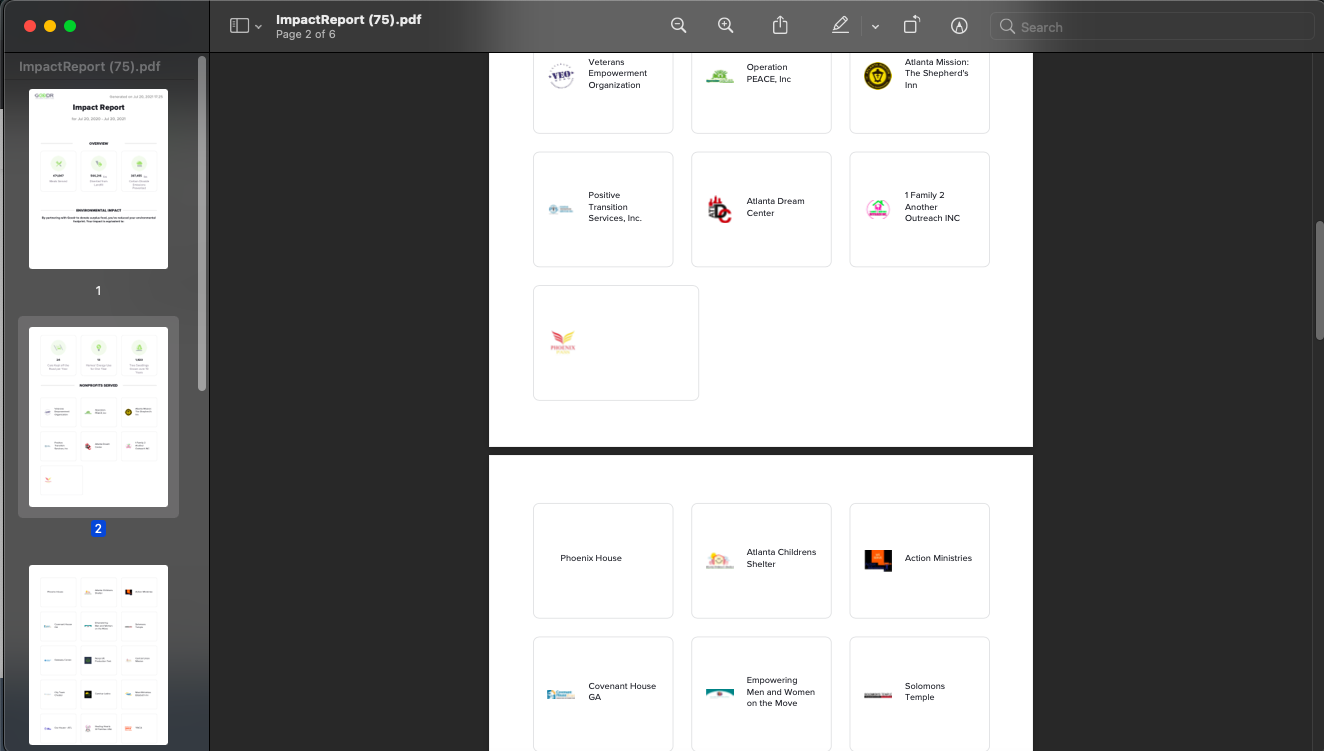Click the 'Action Ministries' text

[x=938, y=558]
